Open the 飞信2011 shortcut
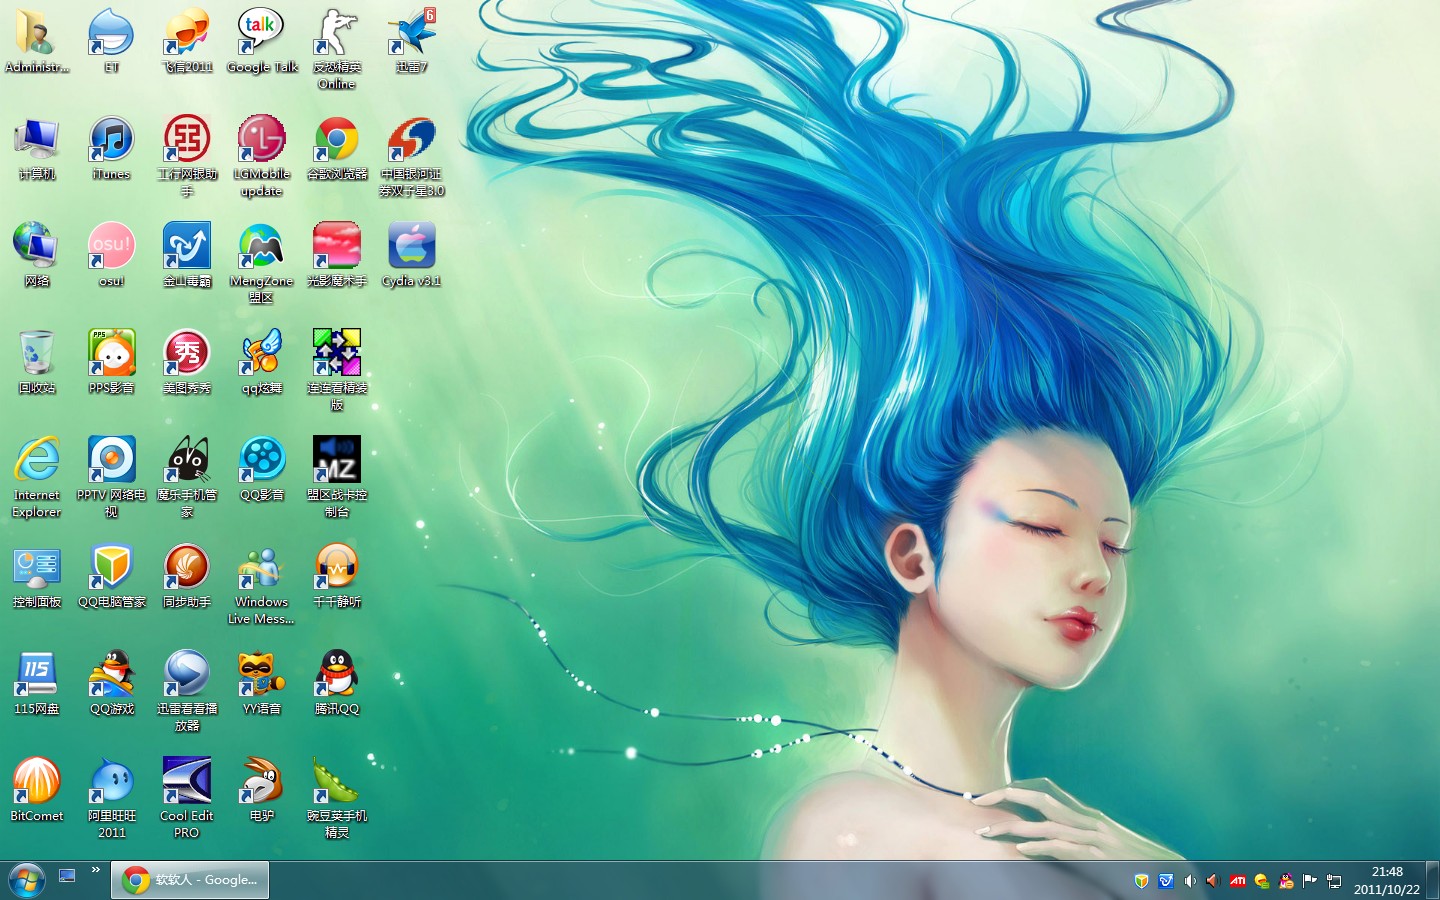Viewport: 1440px width, 900px height. pyautogui.click(x=187, y=42)
